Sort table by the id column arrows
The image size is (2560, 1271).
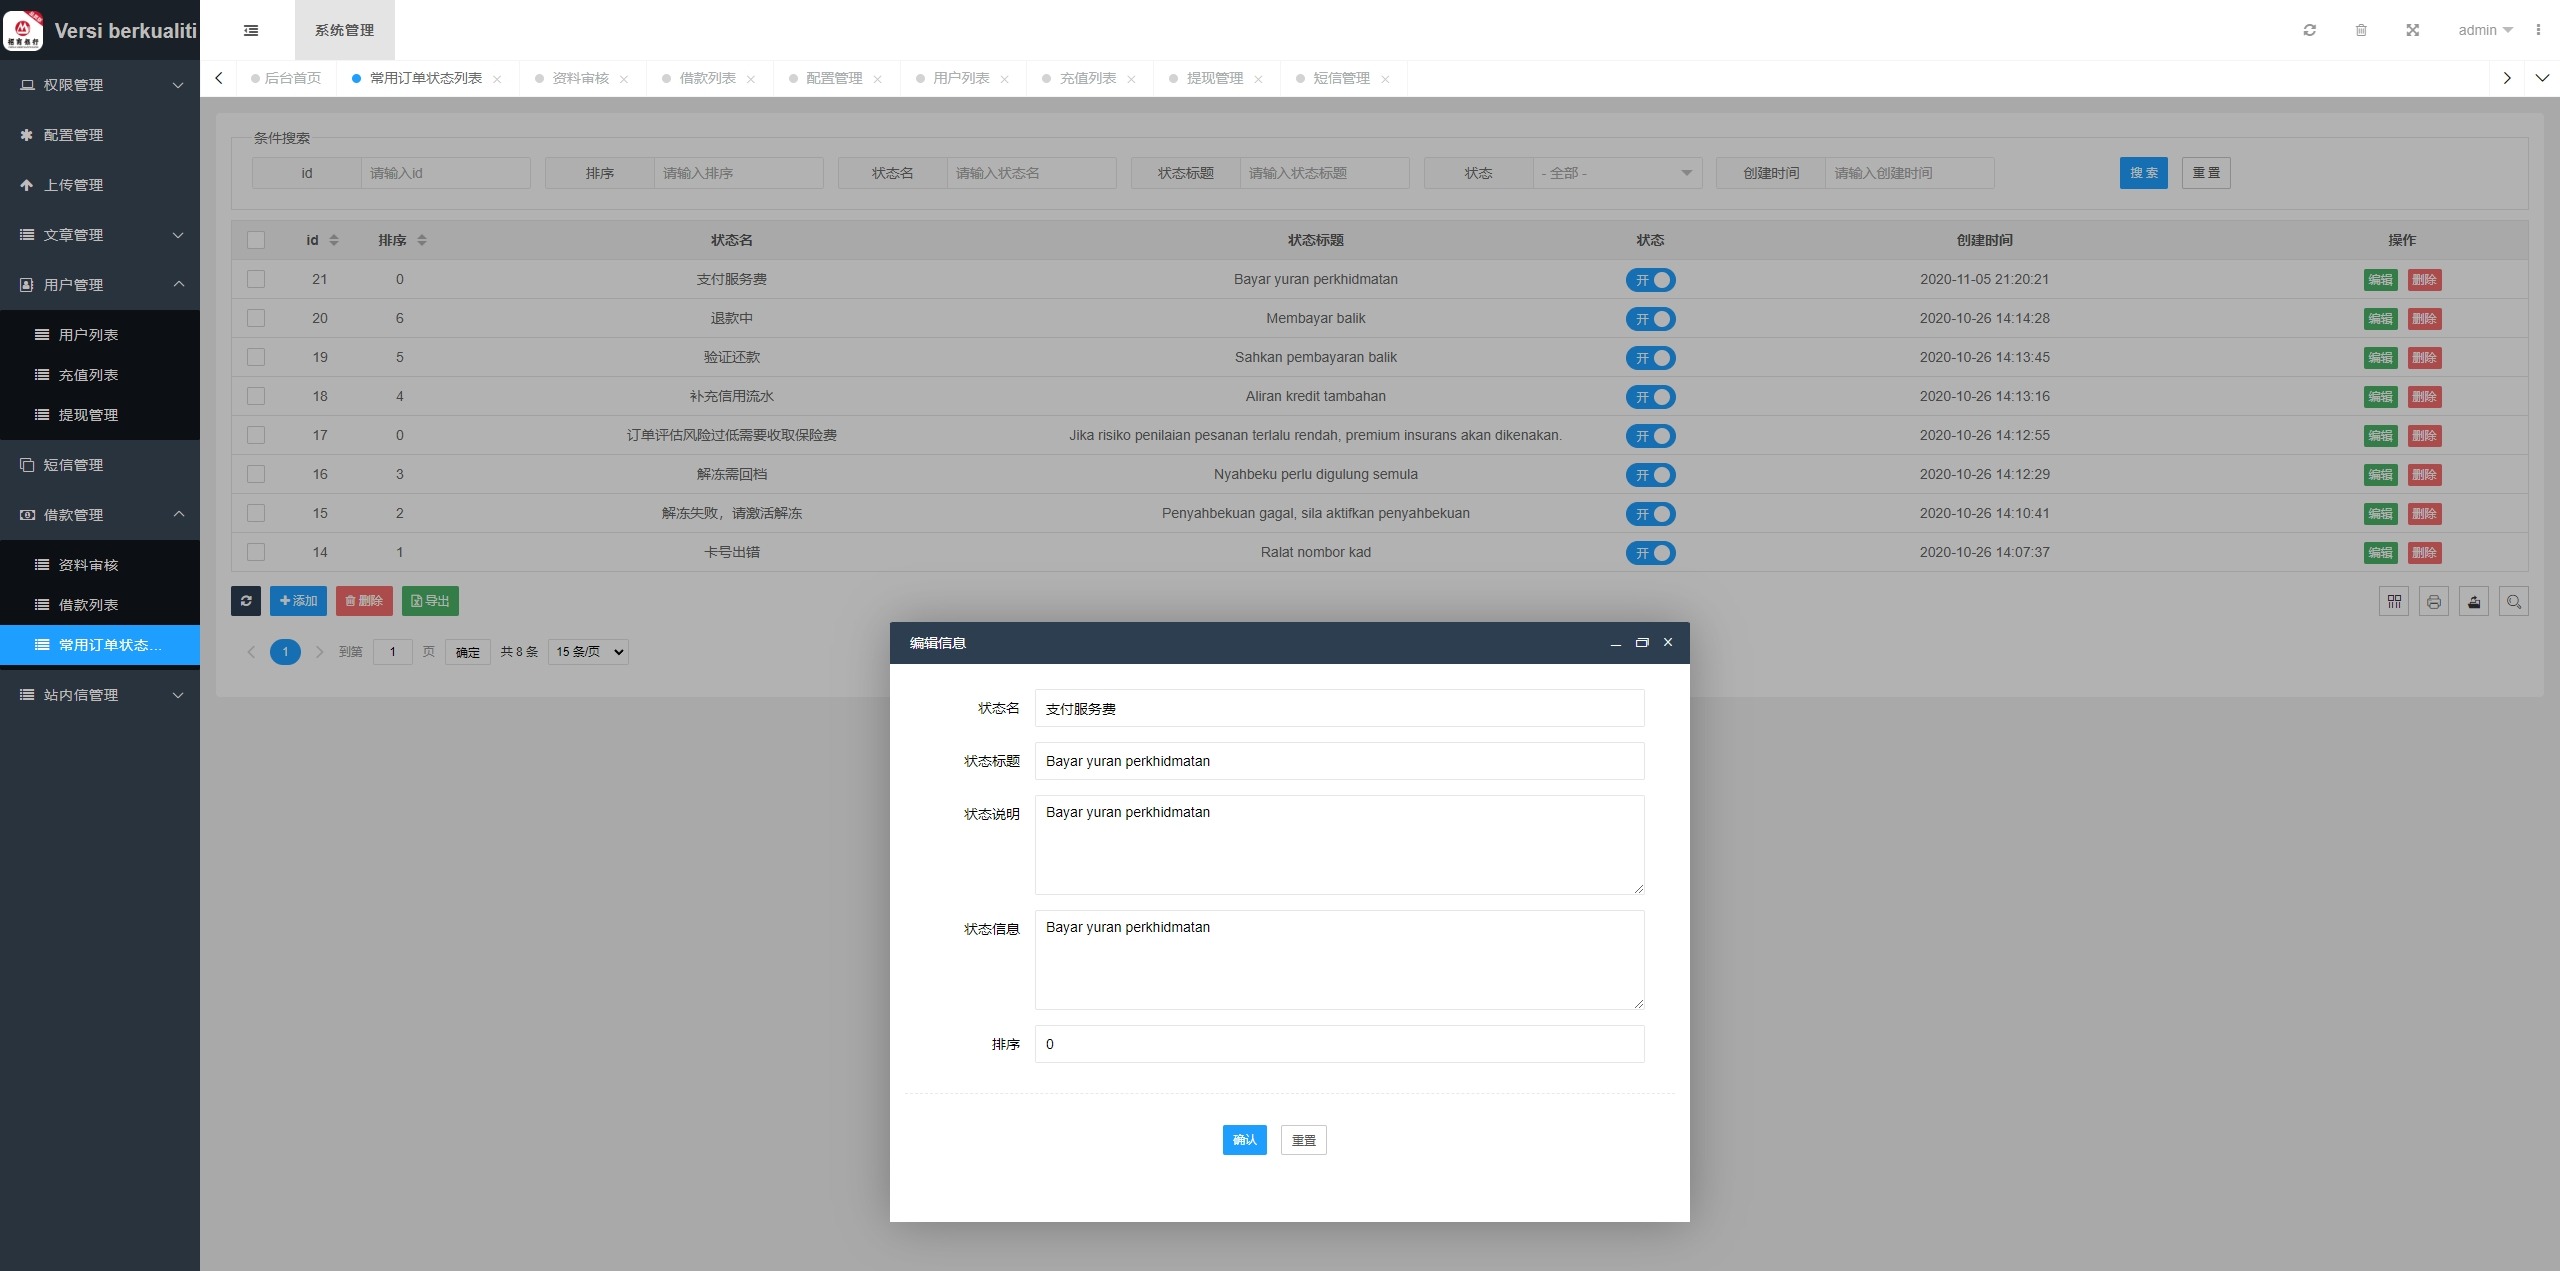pyautogui.click(x=334, y=240)
